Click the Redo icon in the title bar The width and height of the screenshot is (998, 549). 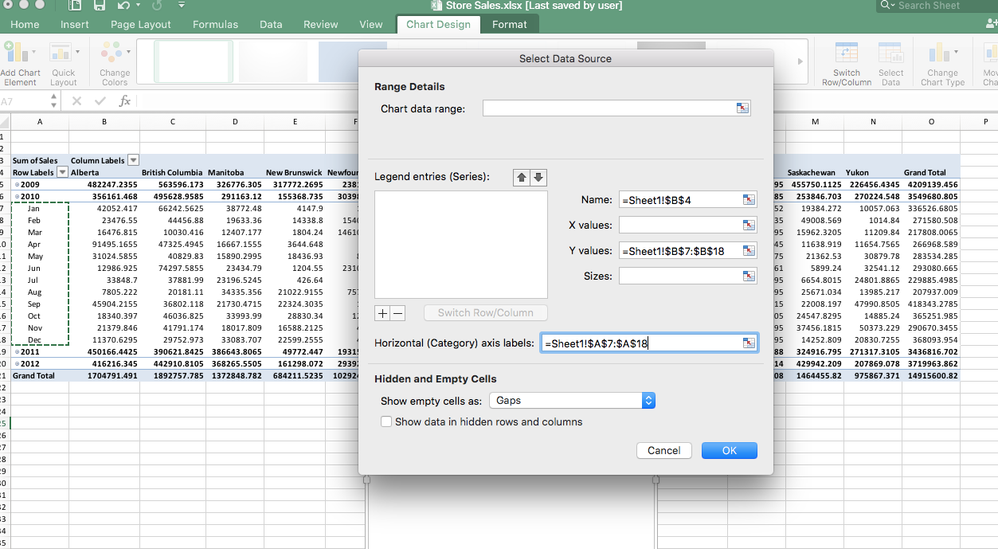tap(157, 6)
